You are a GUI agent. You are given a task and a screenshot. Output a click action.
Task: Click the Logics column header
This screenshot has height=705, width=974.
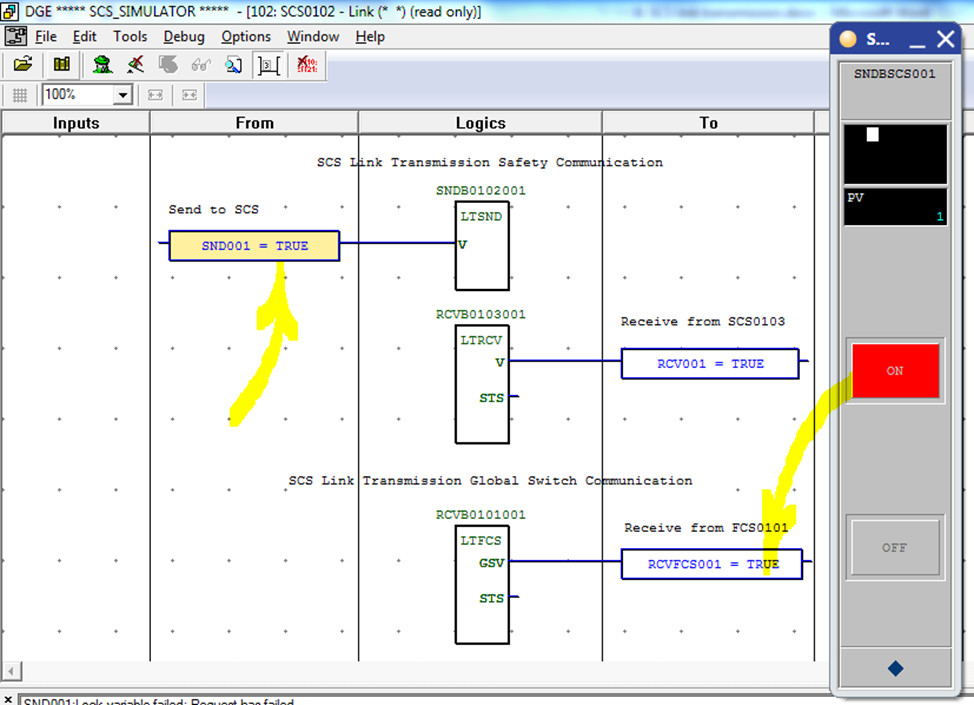click(480, 123)
